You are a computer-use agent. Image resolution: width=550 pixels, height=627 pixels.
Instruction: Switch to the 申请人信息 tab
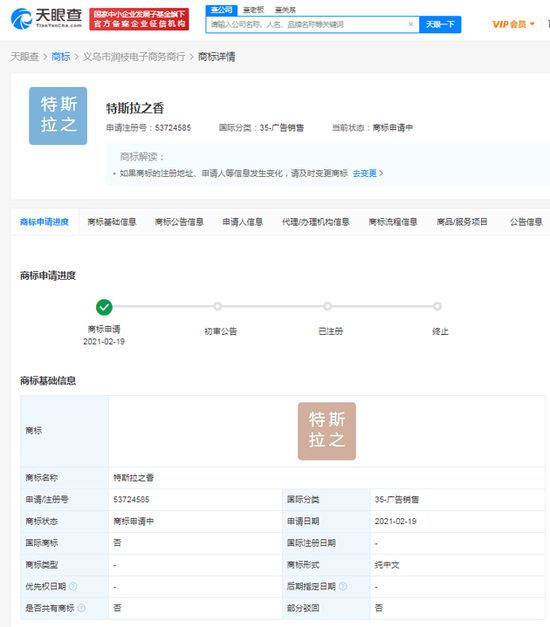click(243, 222)
